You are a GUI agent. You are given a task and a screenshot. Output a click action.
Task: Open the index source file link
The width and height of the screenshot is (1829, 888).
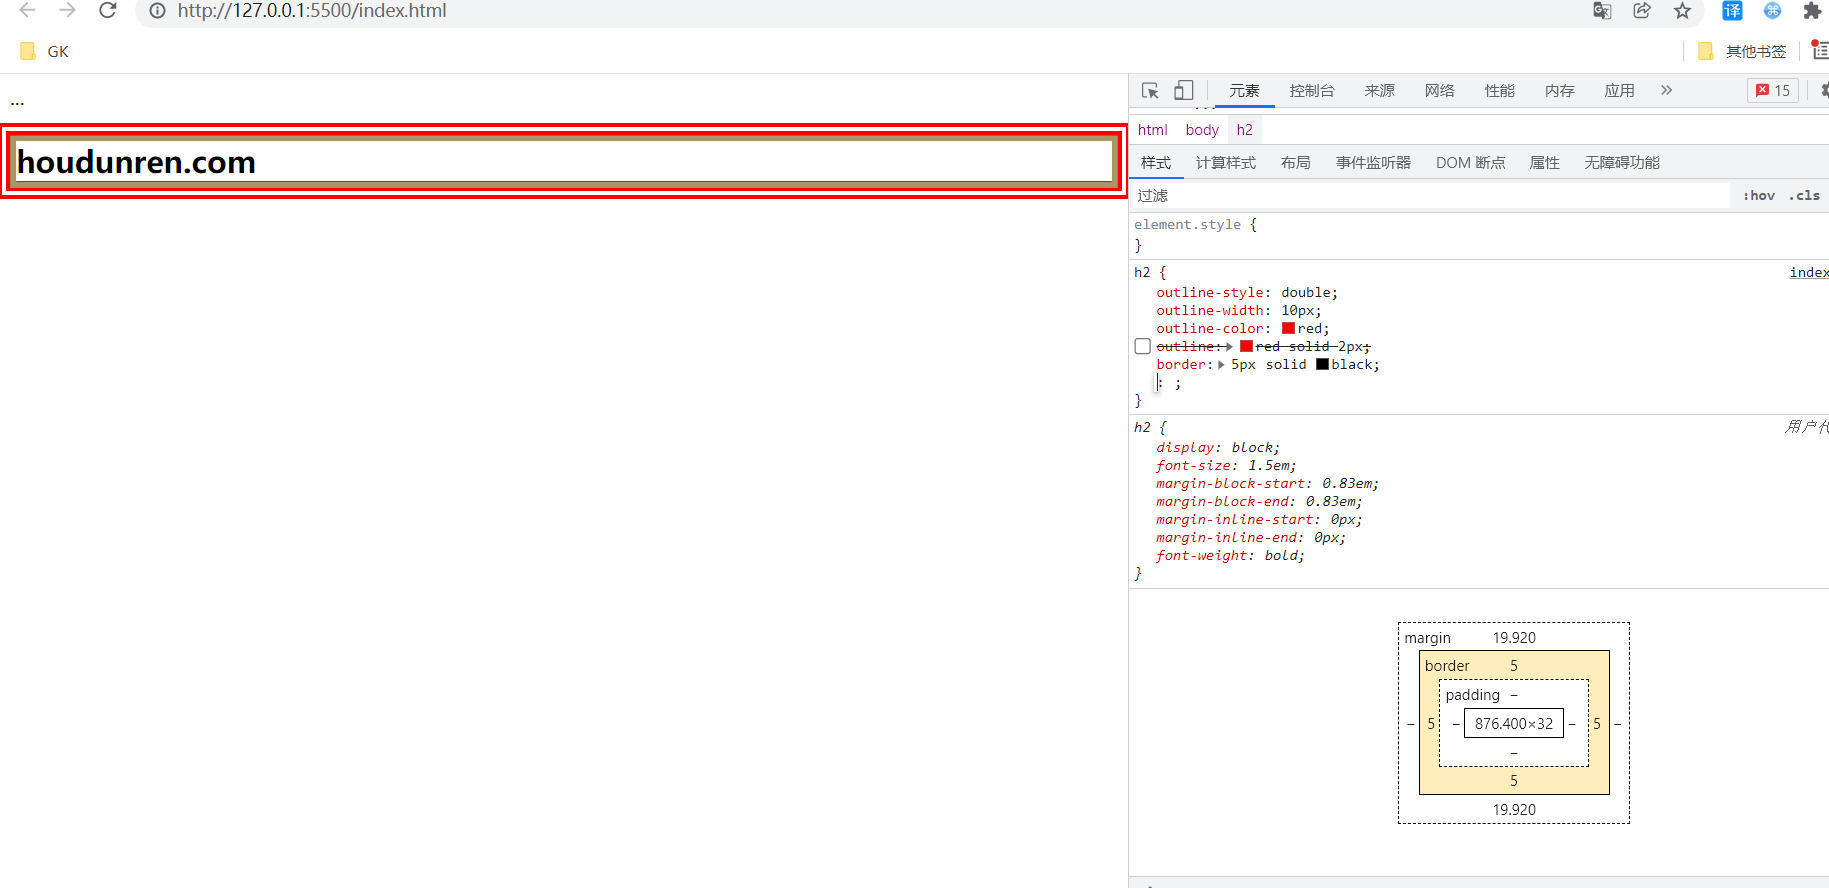click(x=1808, y=273)
